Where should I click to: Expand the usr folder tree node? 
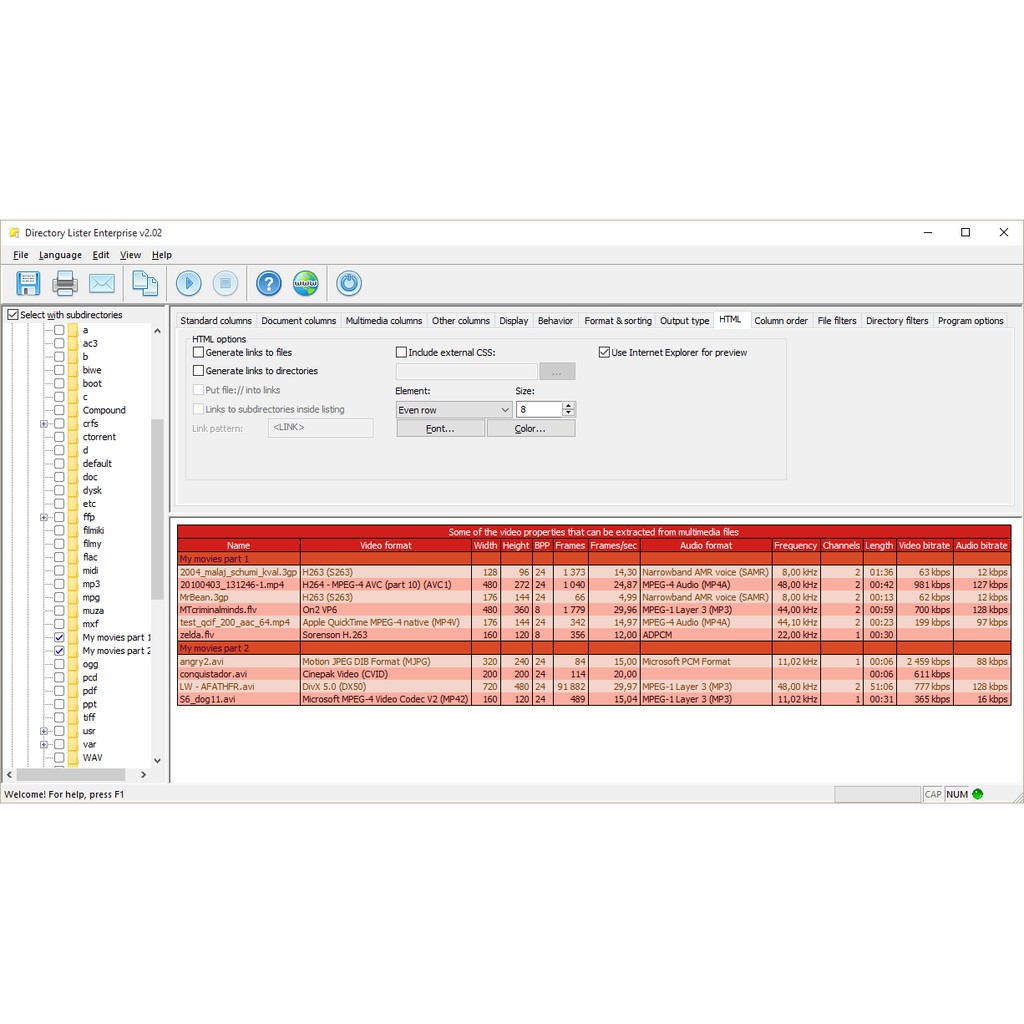point(44,731)
